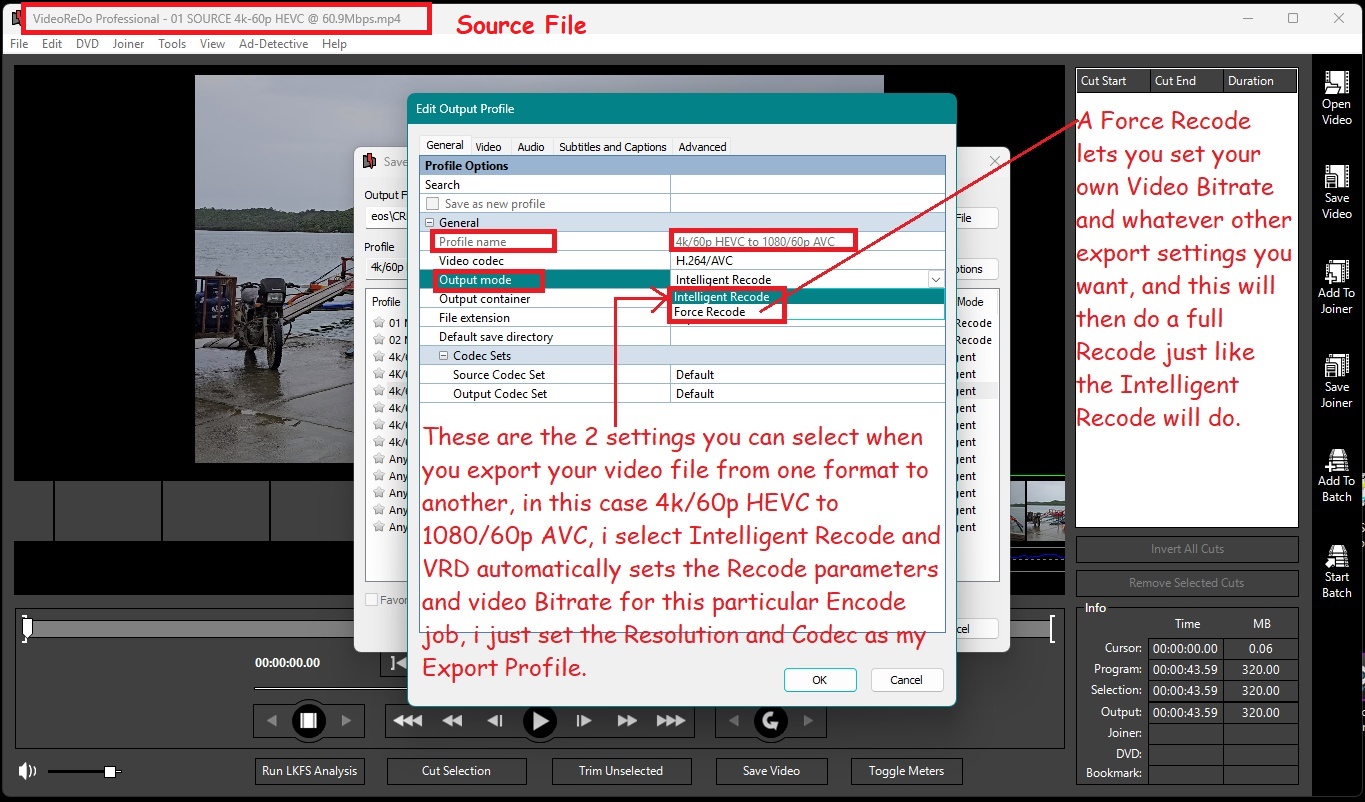The height and width of the screenshot is (802, 1365).
Task: Click the Duration column header
Action: pos(1260,81)
